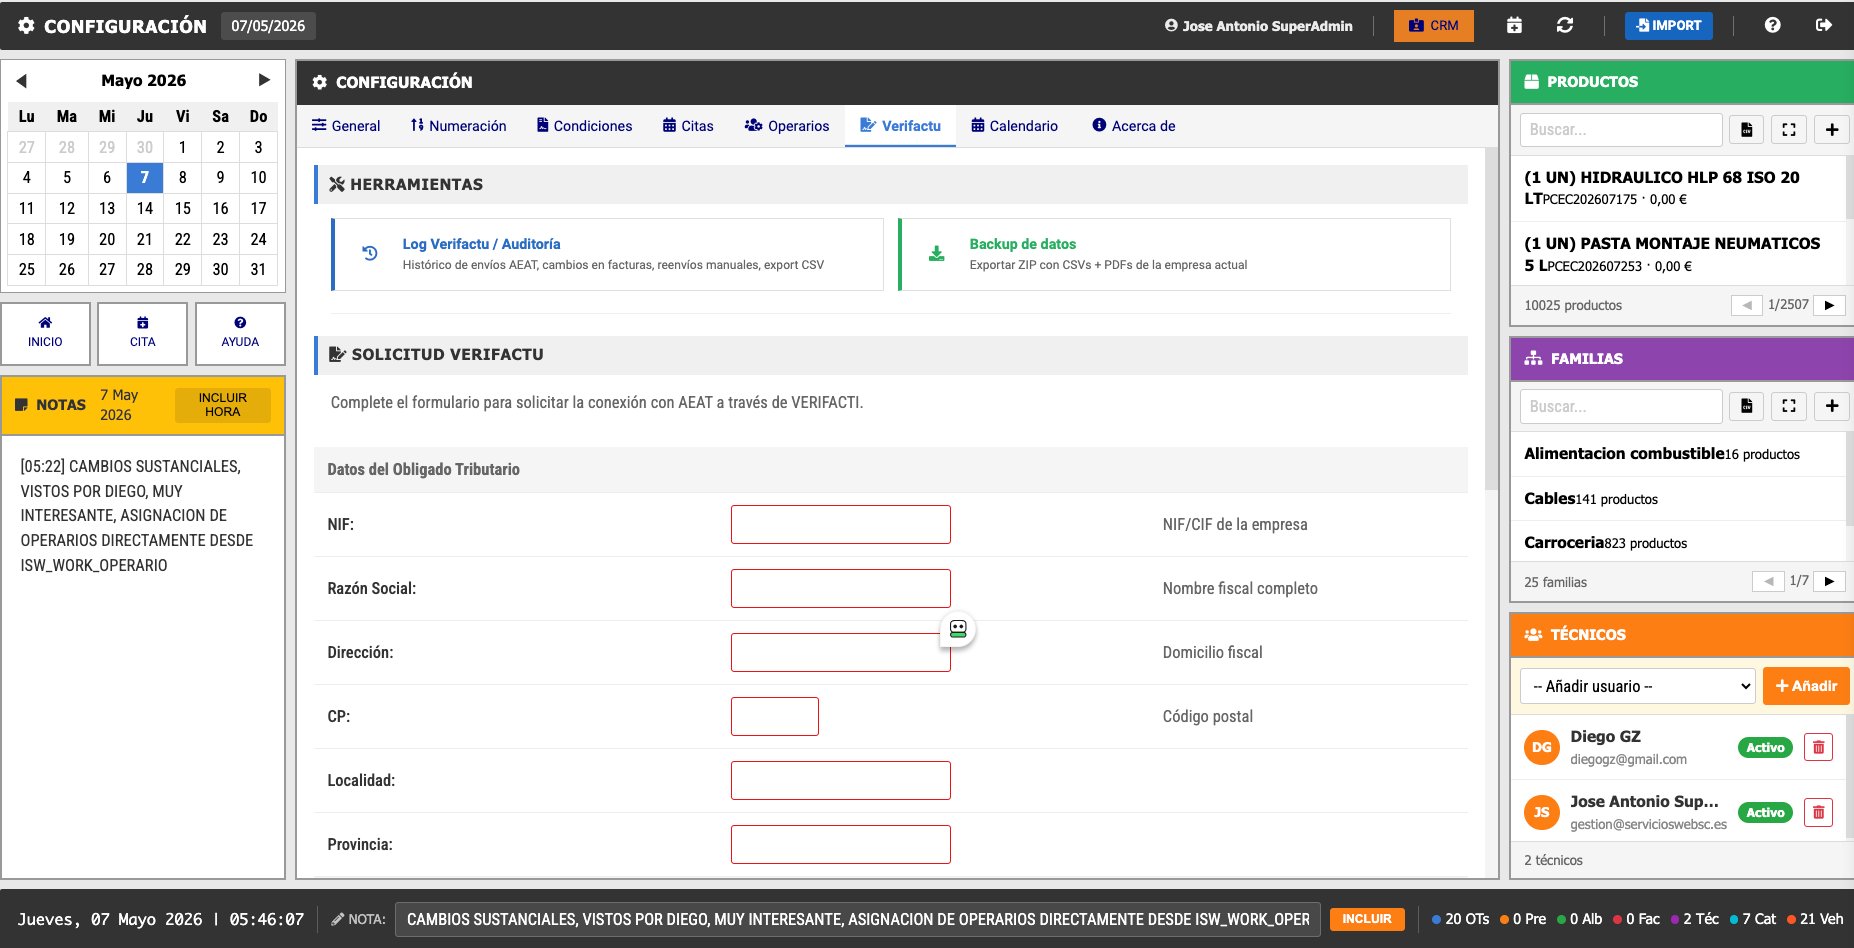Screen dimensions: 1854x948
Task: Go to previous month arrow in calendar
Action: 21,80
